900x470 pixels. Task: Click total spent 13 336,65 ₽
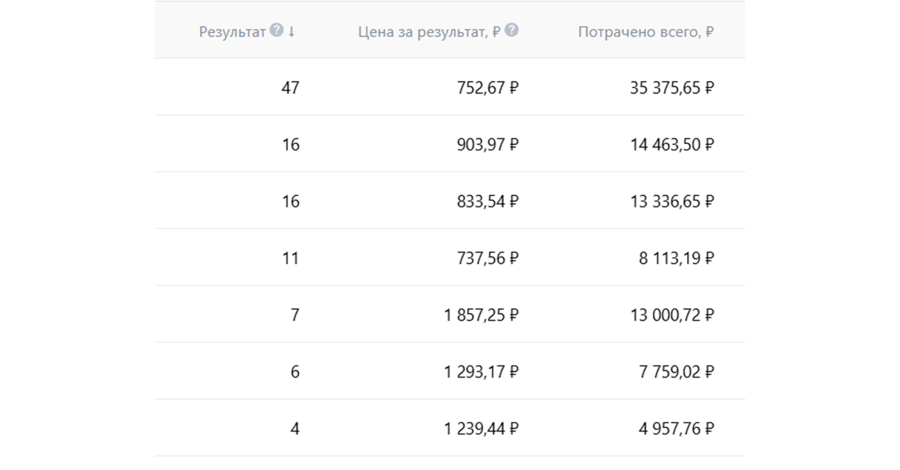(672, 201)
